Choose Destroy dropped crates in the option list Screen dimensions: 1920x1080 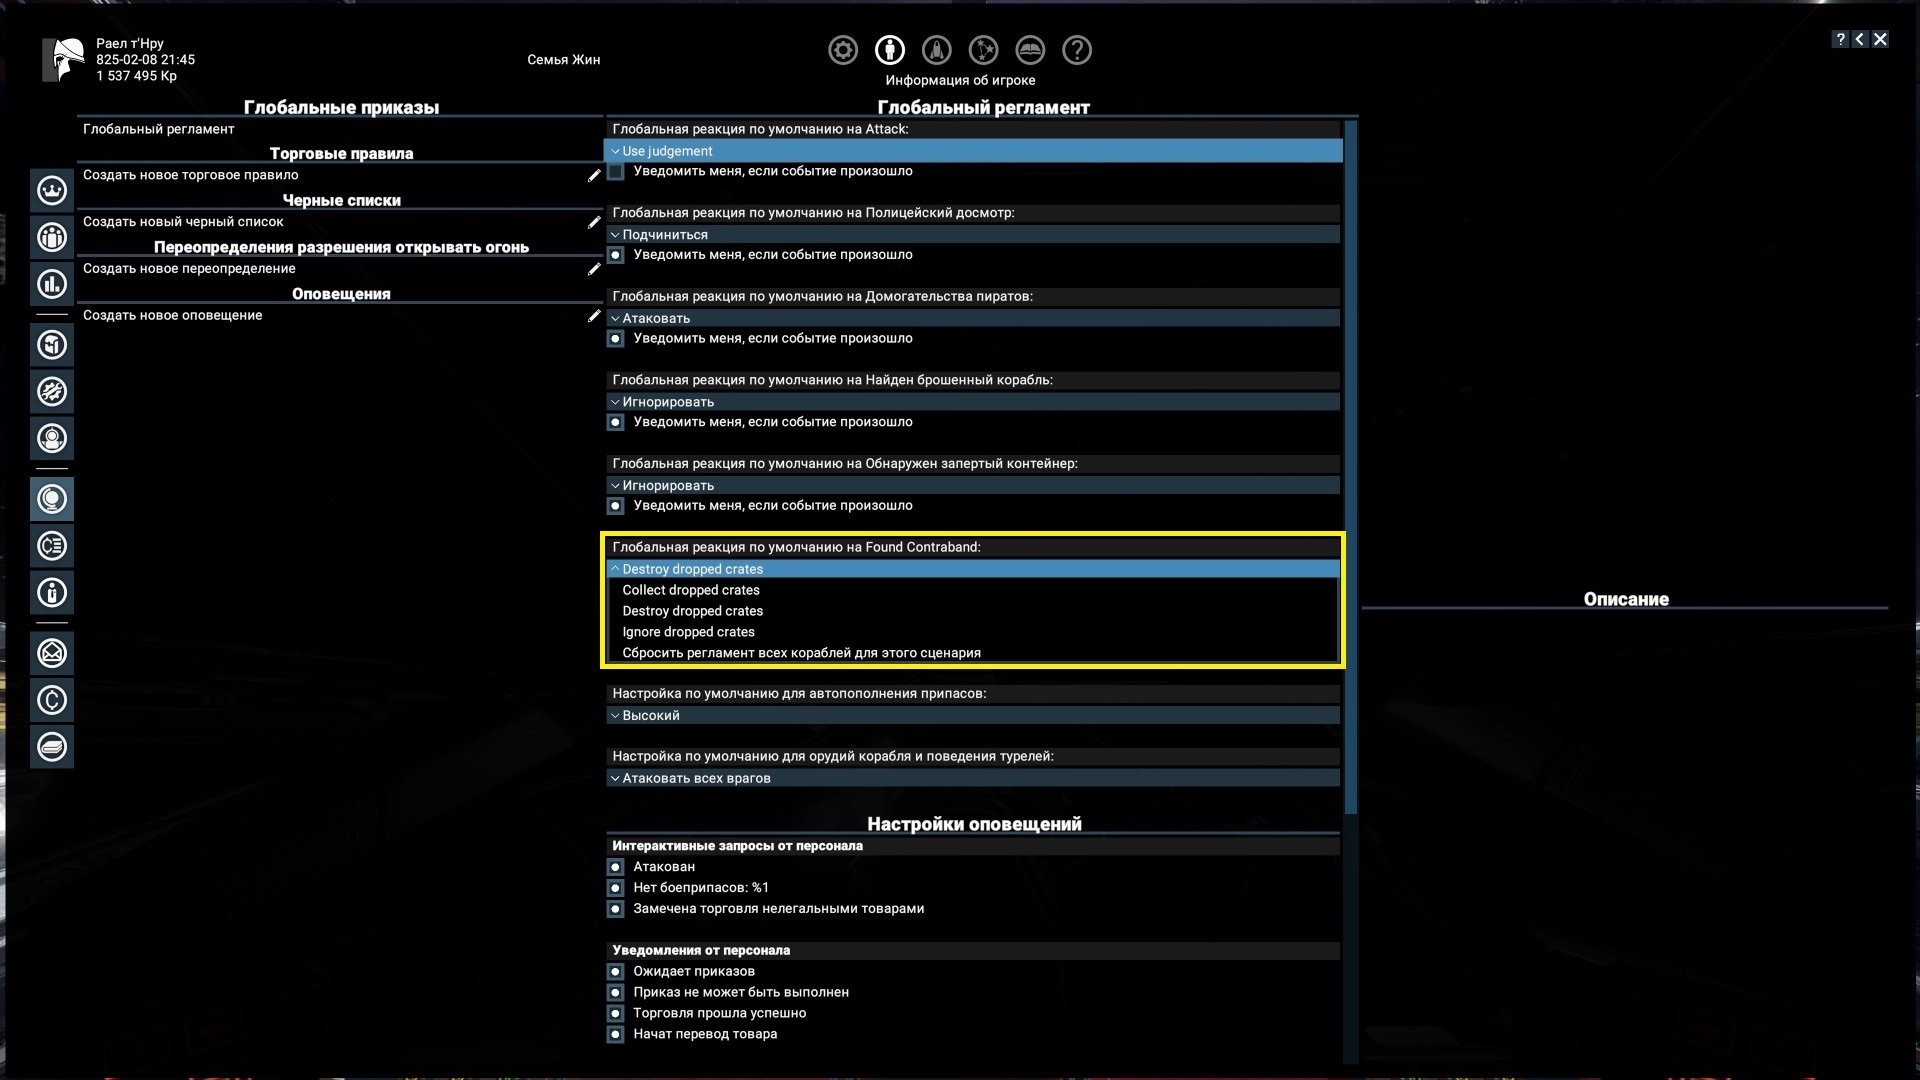(x=973, y=611)
